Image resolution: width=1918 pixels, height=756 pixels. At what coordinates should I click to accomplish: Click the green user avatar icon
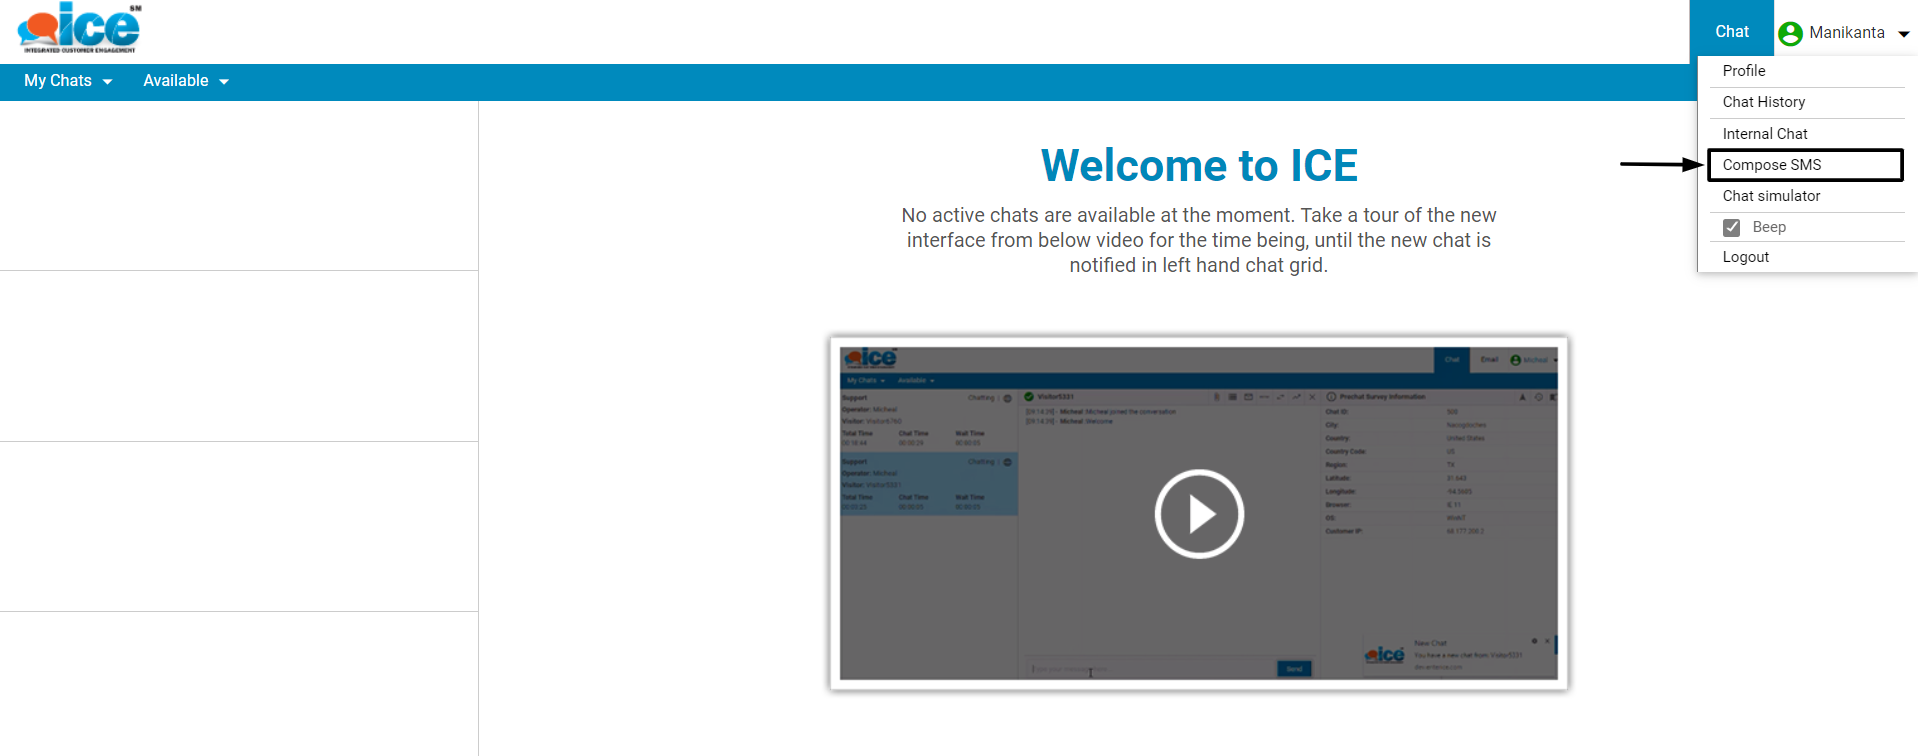click(1790, 33)
